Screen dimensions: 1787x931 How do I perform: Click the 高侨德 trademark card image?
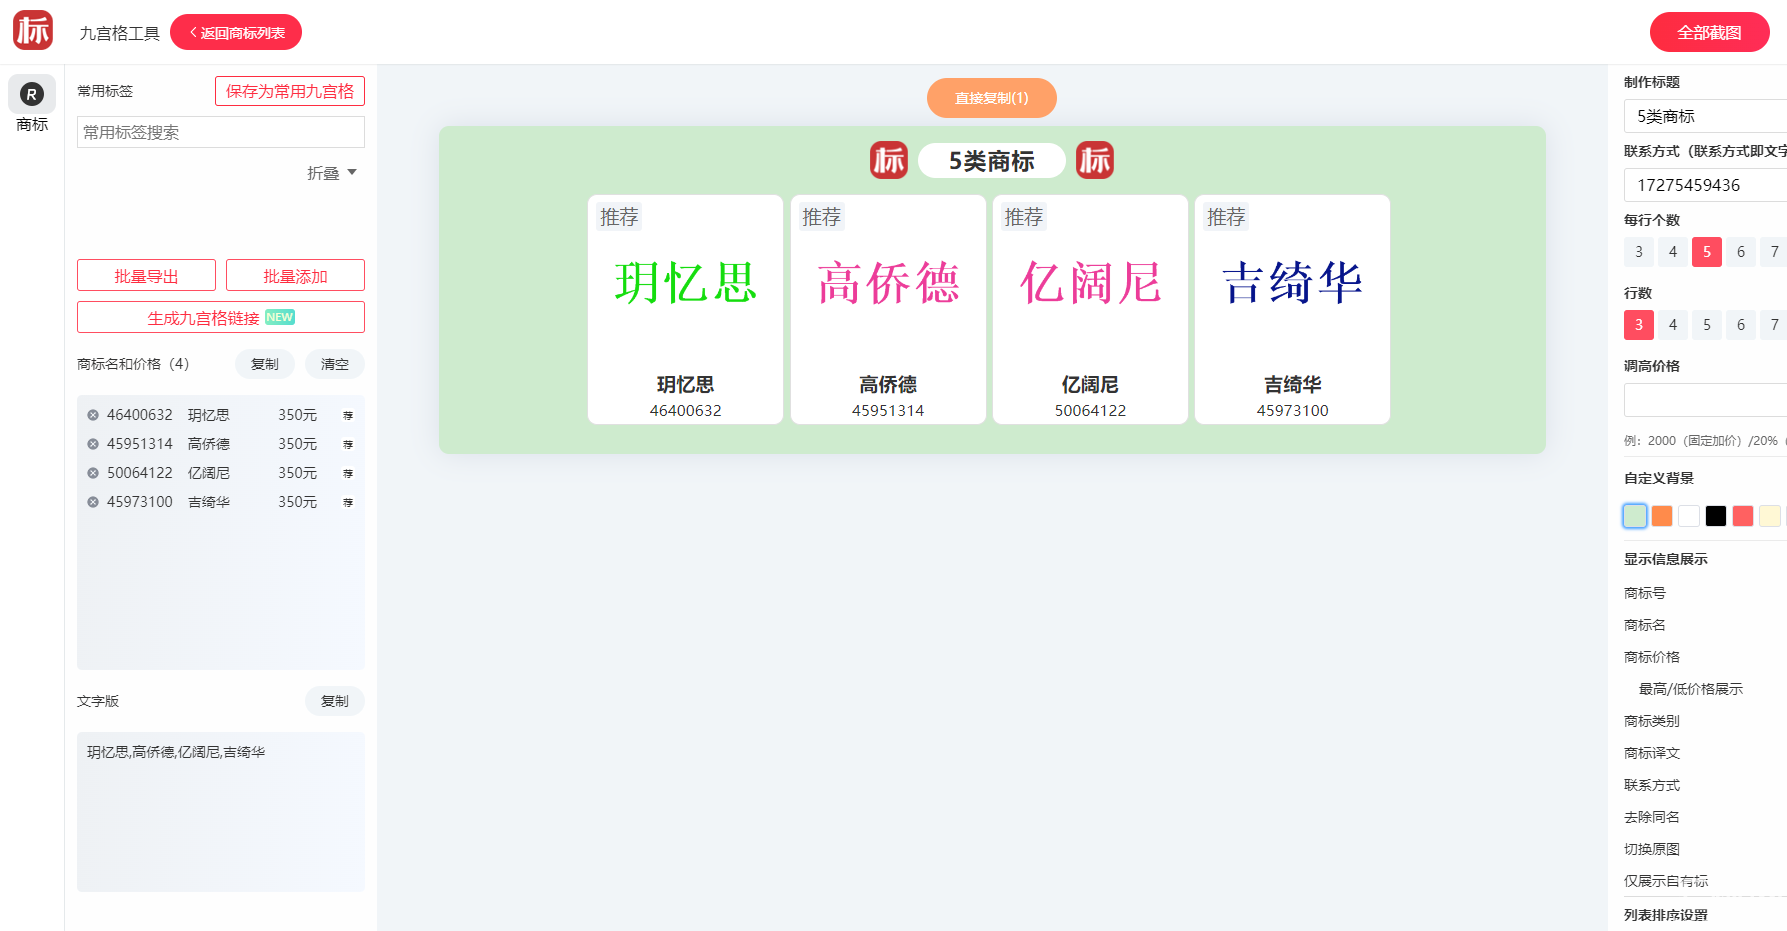point(888,283)
